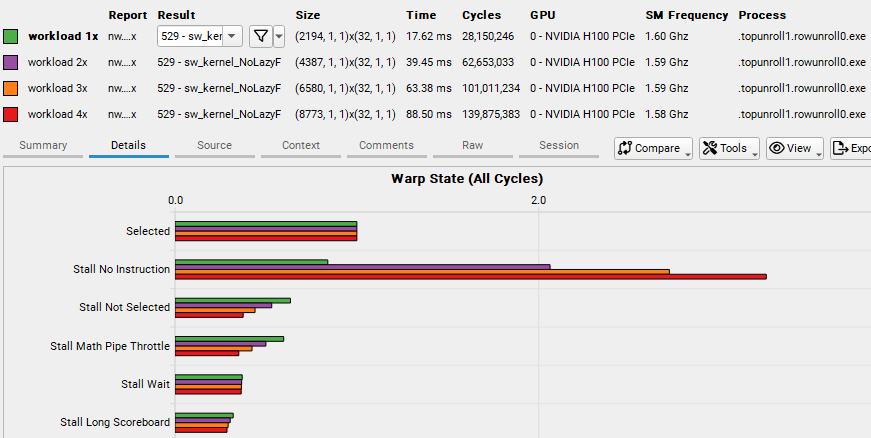Switch to the Source tab
871x438 pixels.
click(x=214, y=146)
